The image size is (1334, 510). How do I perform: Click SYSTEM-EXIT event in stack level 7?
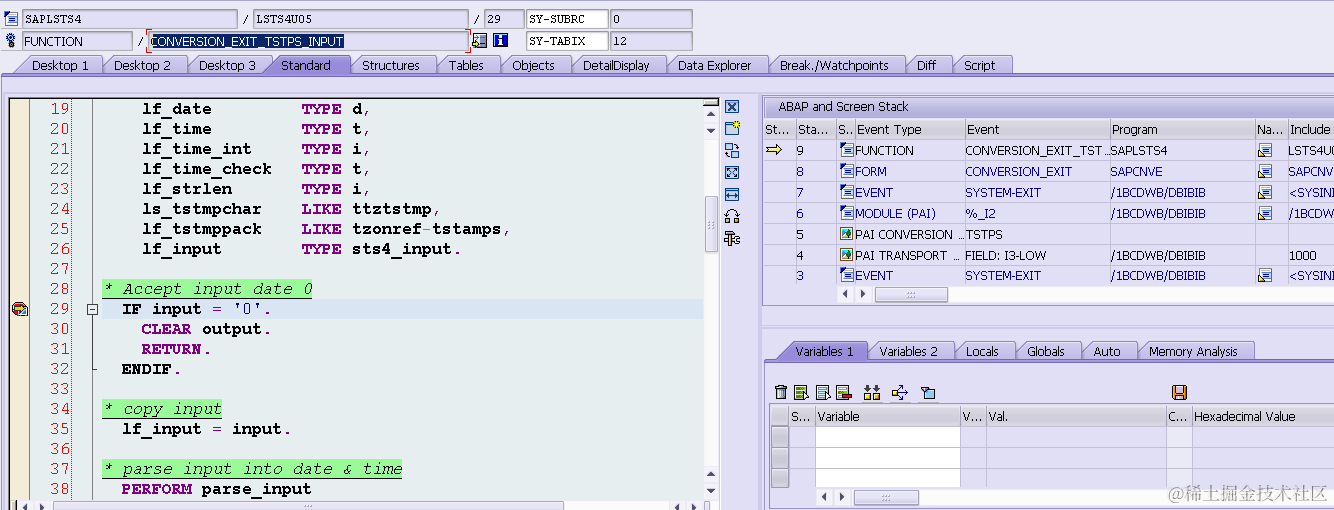point(1002,192)
